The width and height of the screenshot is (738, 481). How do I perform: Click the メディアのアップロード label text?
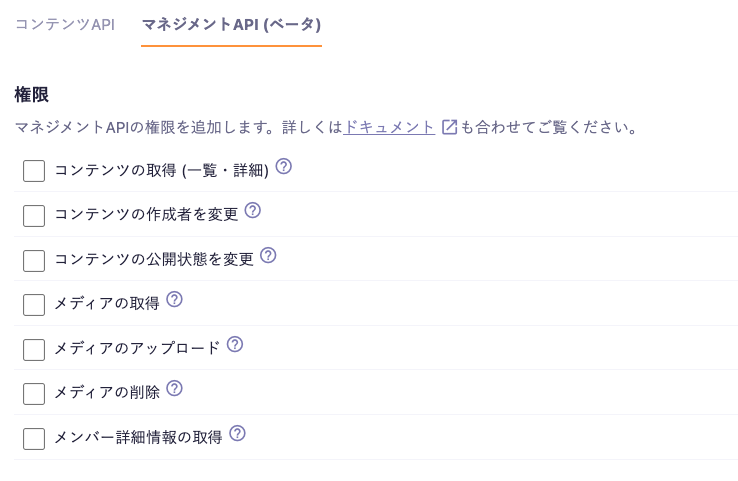pos(137,348)
